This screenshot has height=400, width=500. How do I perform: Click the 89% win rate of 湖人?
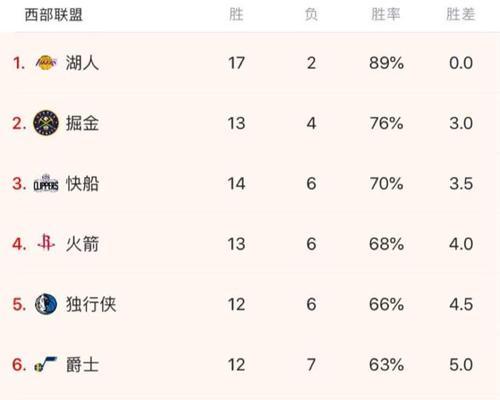coord(386,63)
